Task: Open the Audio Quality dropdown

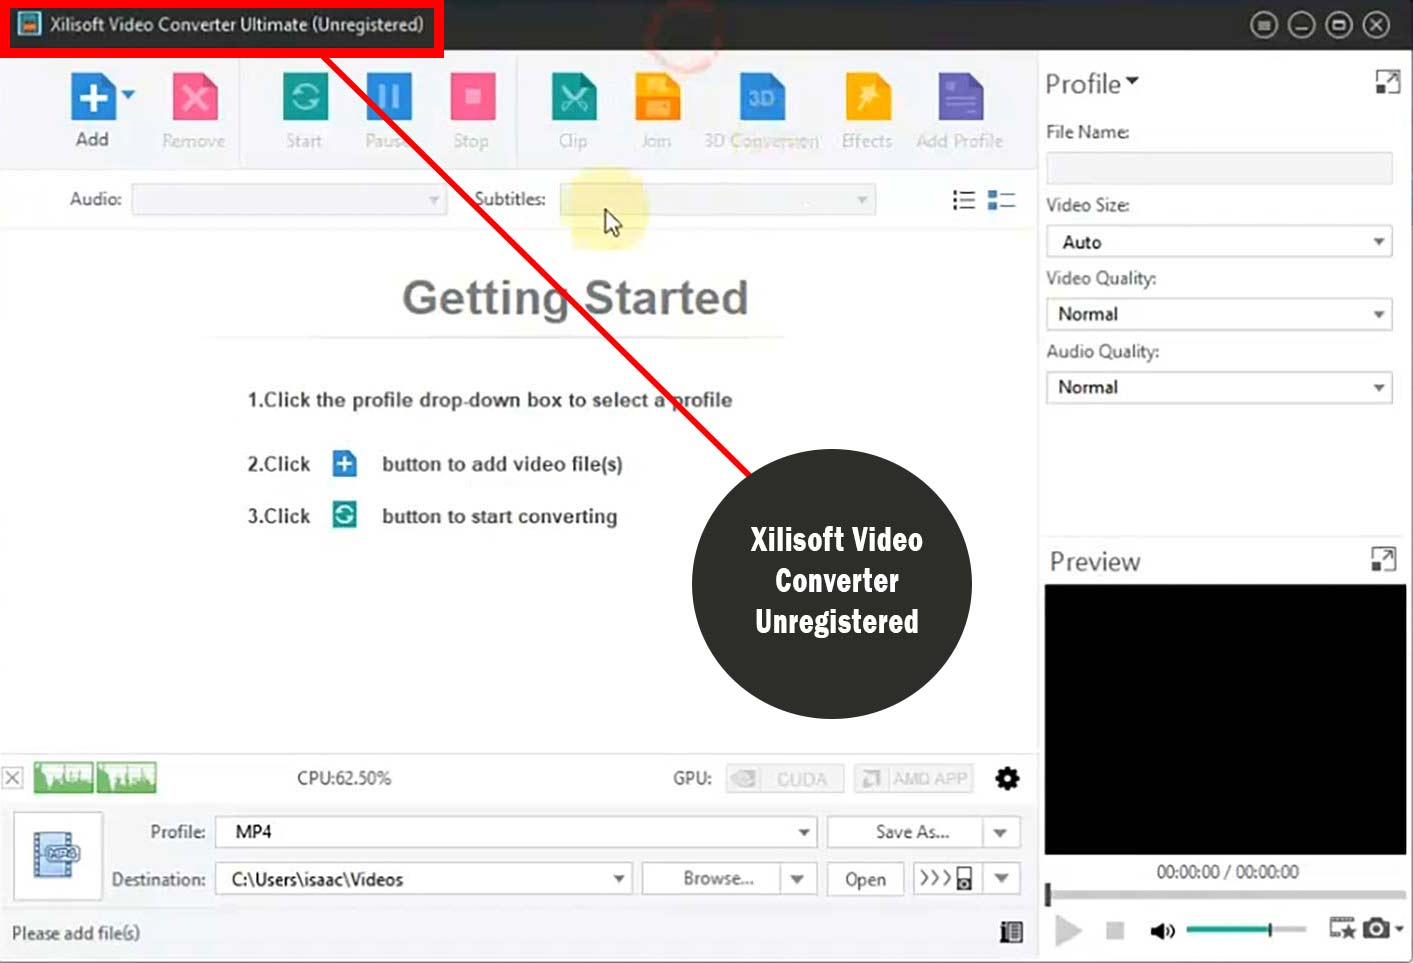Action: pyautogui.click(x=1219, y=387)
